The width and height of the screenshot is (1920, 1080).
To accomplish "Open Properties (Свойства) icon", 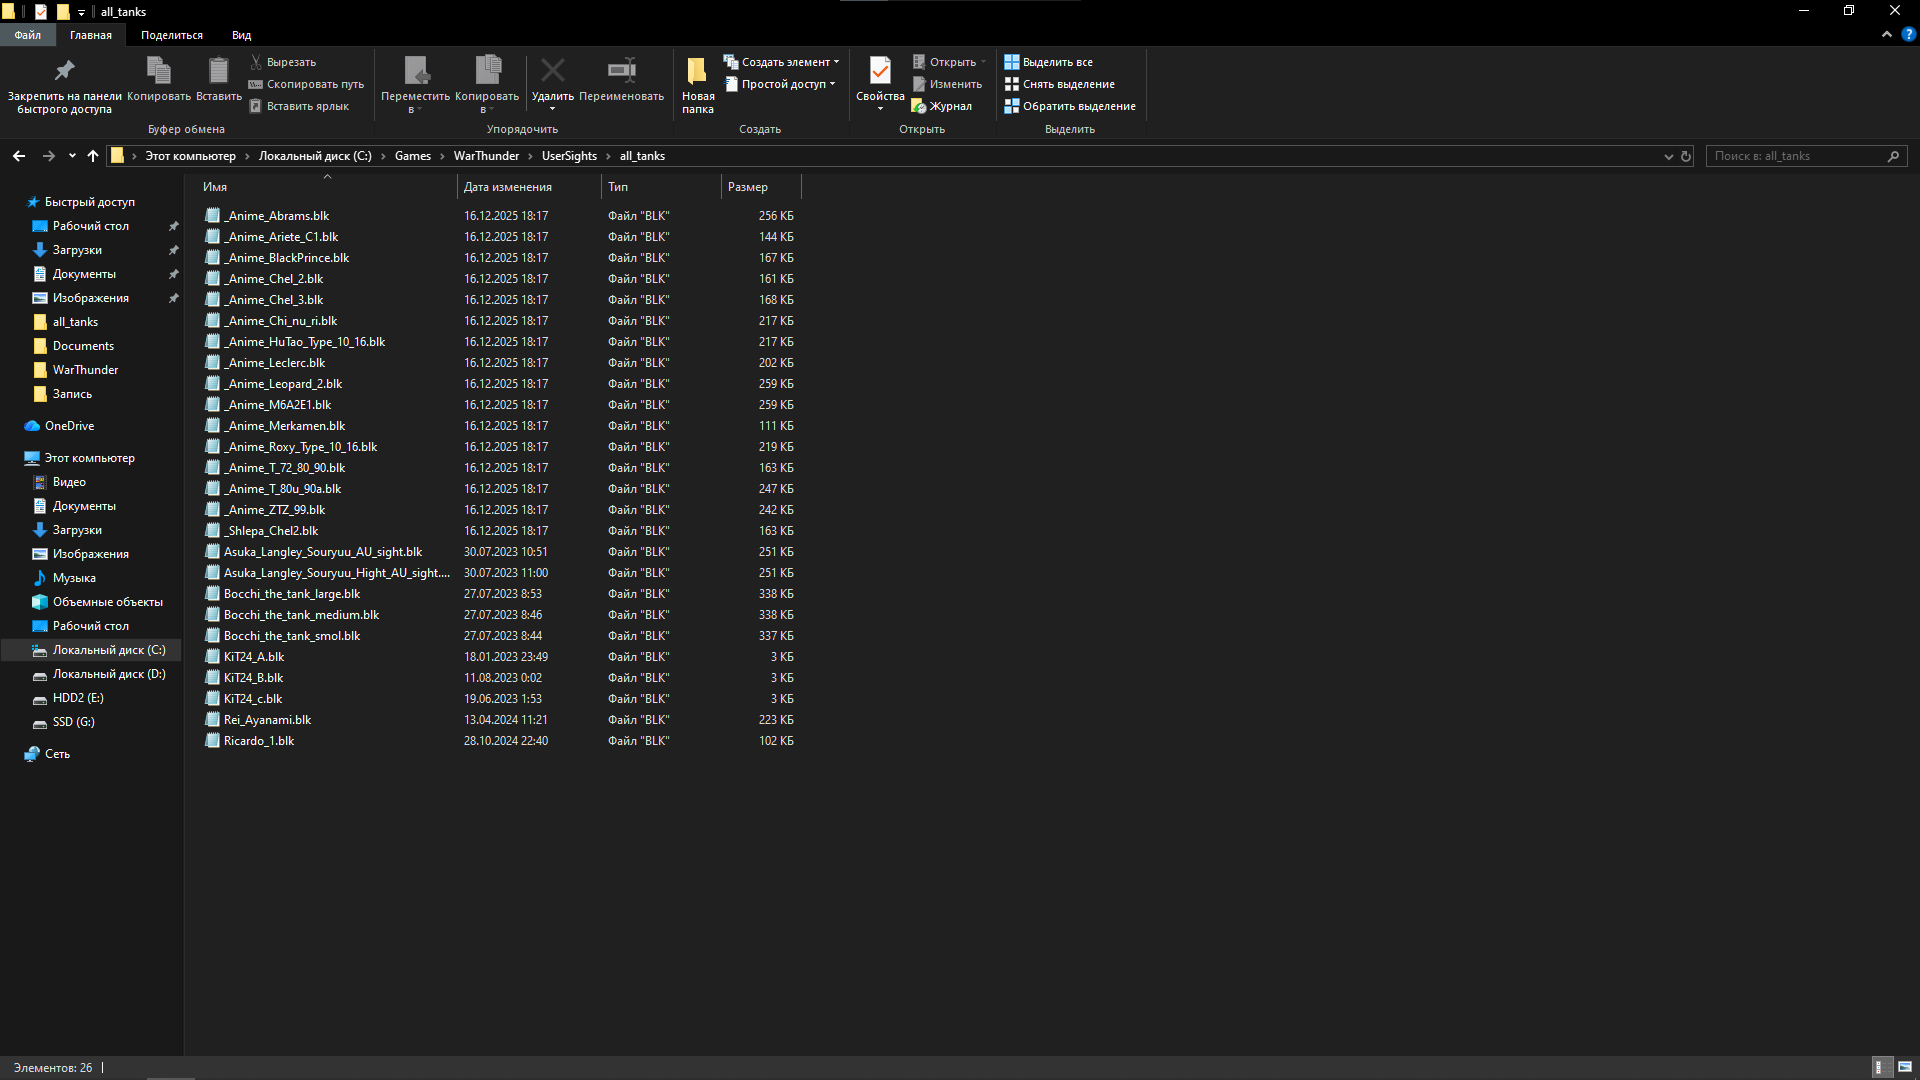I will click(880, 71).
